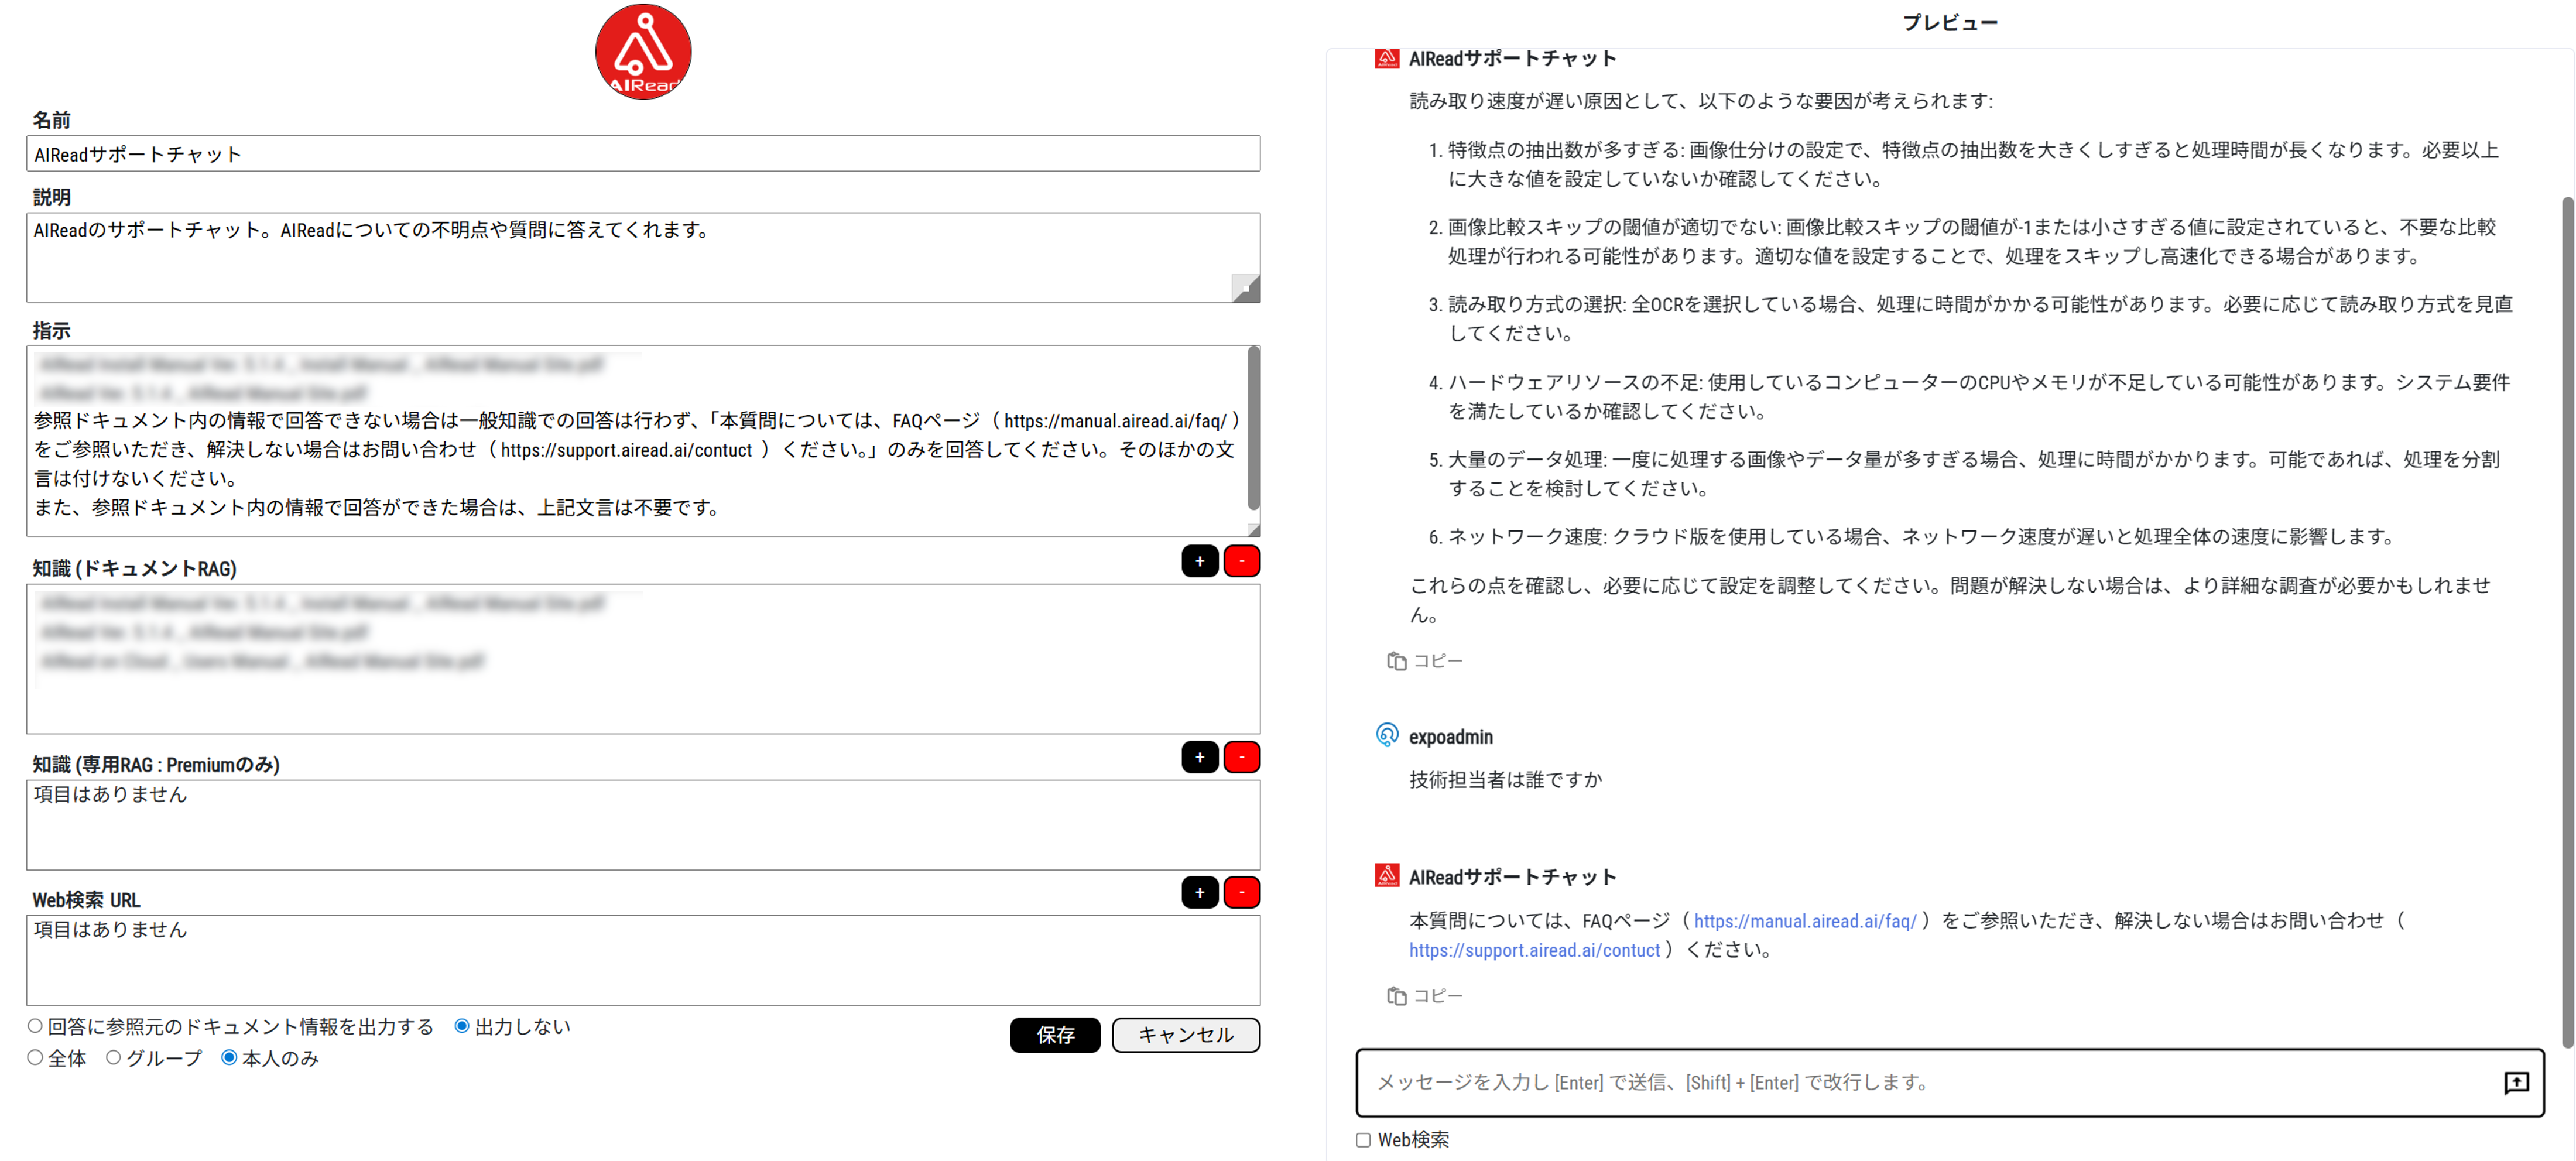Click the 項目はありません box under 専用RAG

[x=643, y=825]
